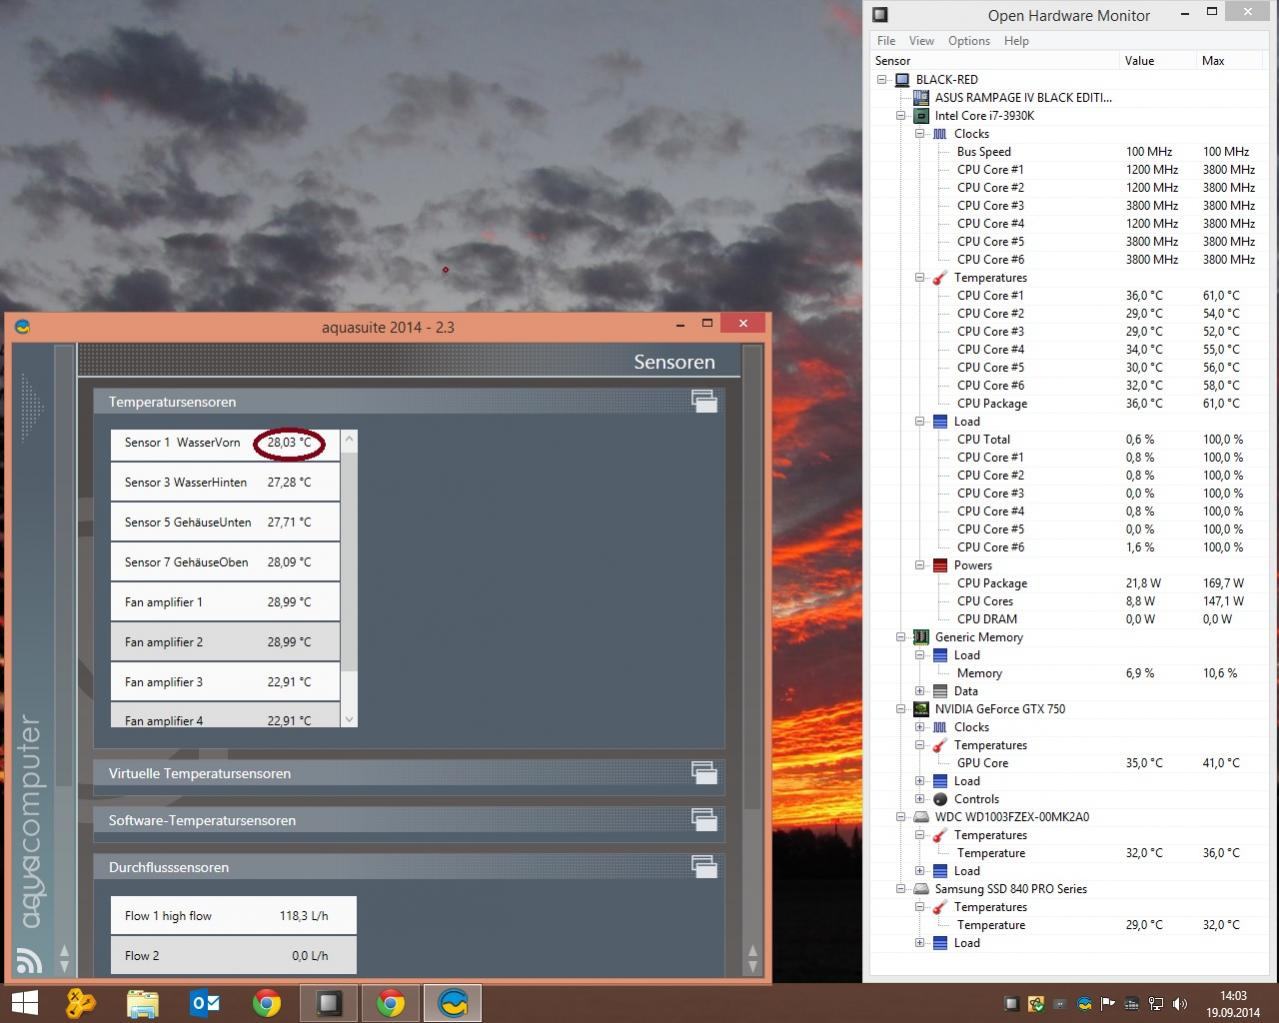Image resolution: width=1279 pixels, height=1023 pixels.
Task: Click the Value column header
Action: point(1157,61)
